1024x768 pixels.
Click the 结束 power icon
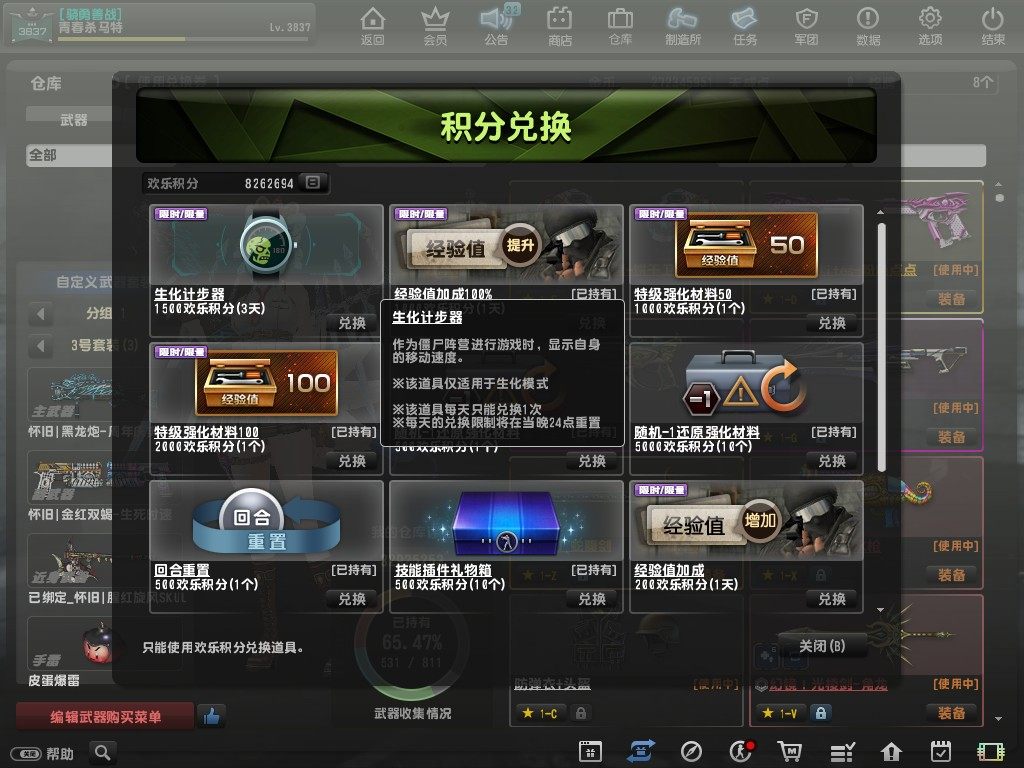click(993, 26)
